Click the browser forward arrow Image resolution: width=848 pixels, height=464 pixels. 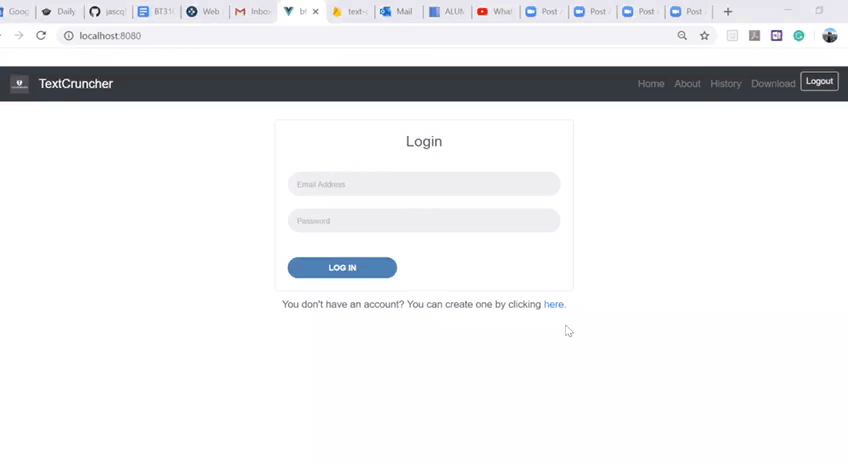tap(19, 36)
